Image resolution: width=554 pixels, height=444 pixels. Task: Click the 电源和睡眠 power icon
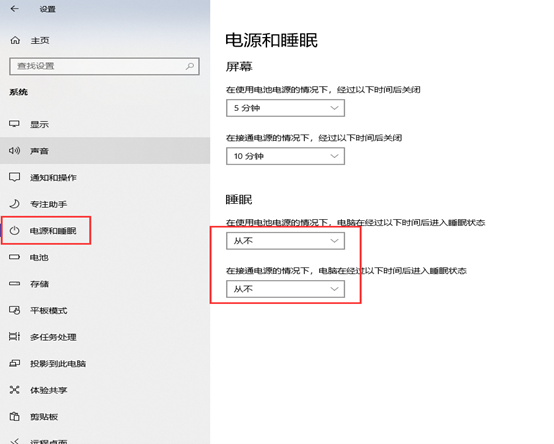pos(14,231)
